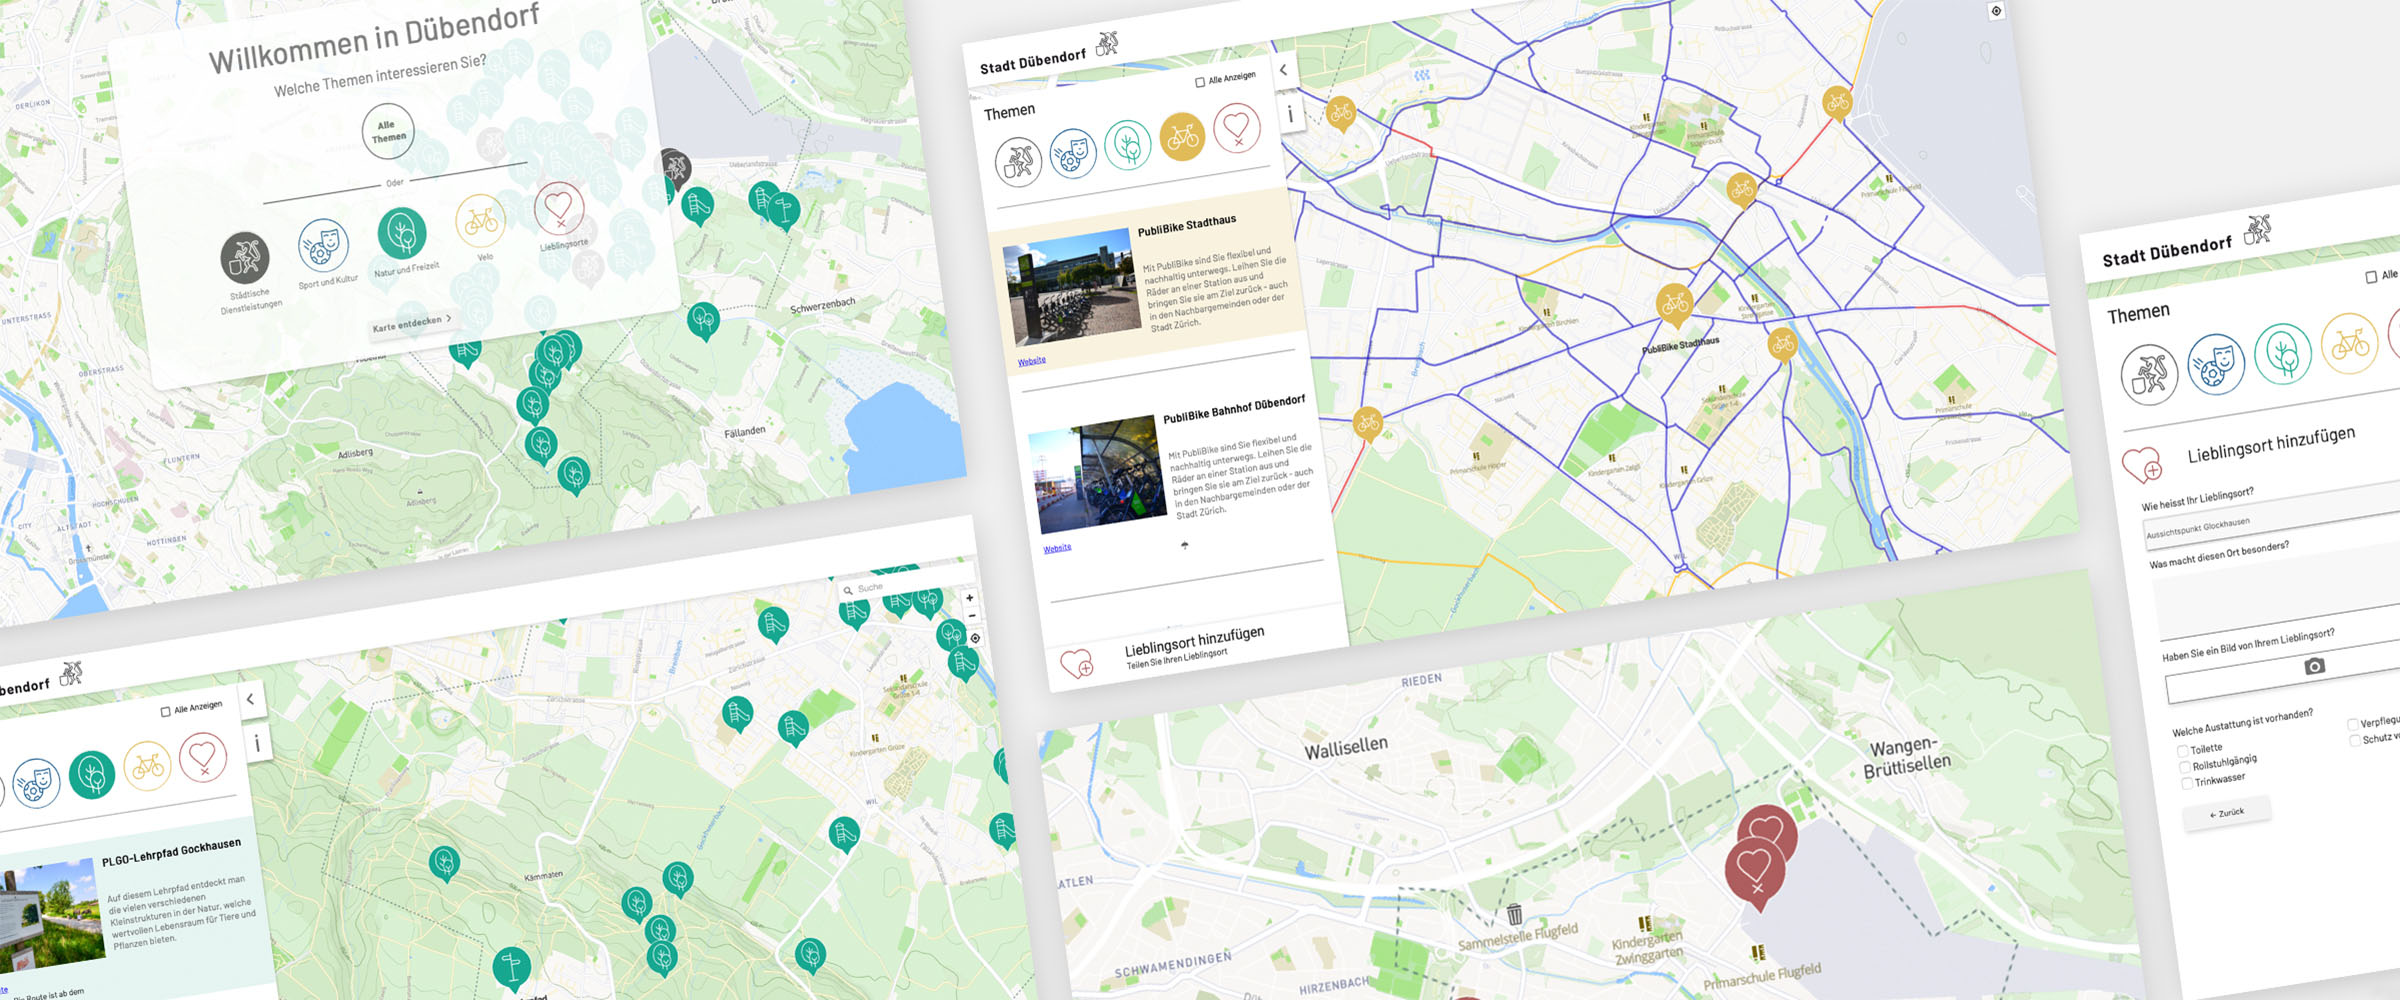Check the Trinkwasser option
This screenshot has height=1000, width=2400.
pyautogui.click(x=2187, y=784)
